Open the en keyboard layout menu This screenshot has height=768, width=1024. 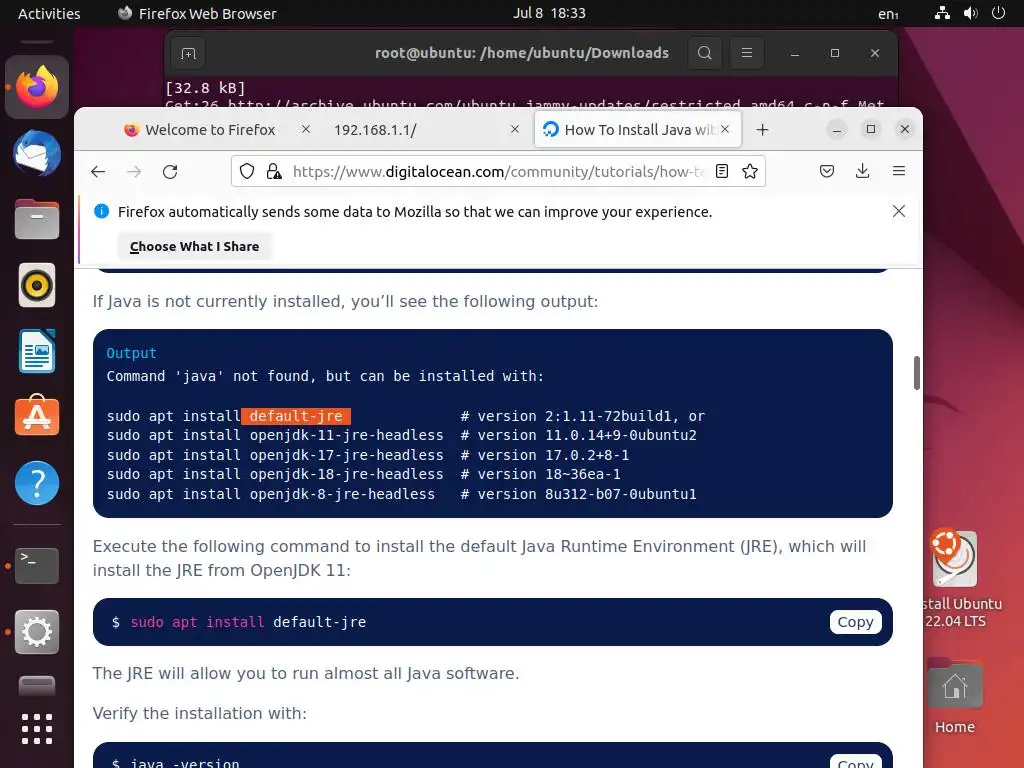[888, 14]
